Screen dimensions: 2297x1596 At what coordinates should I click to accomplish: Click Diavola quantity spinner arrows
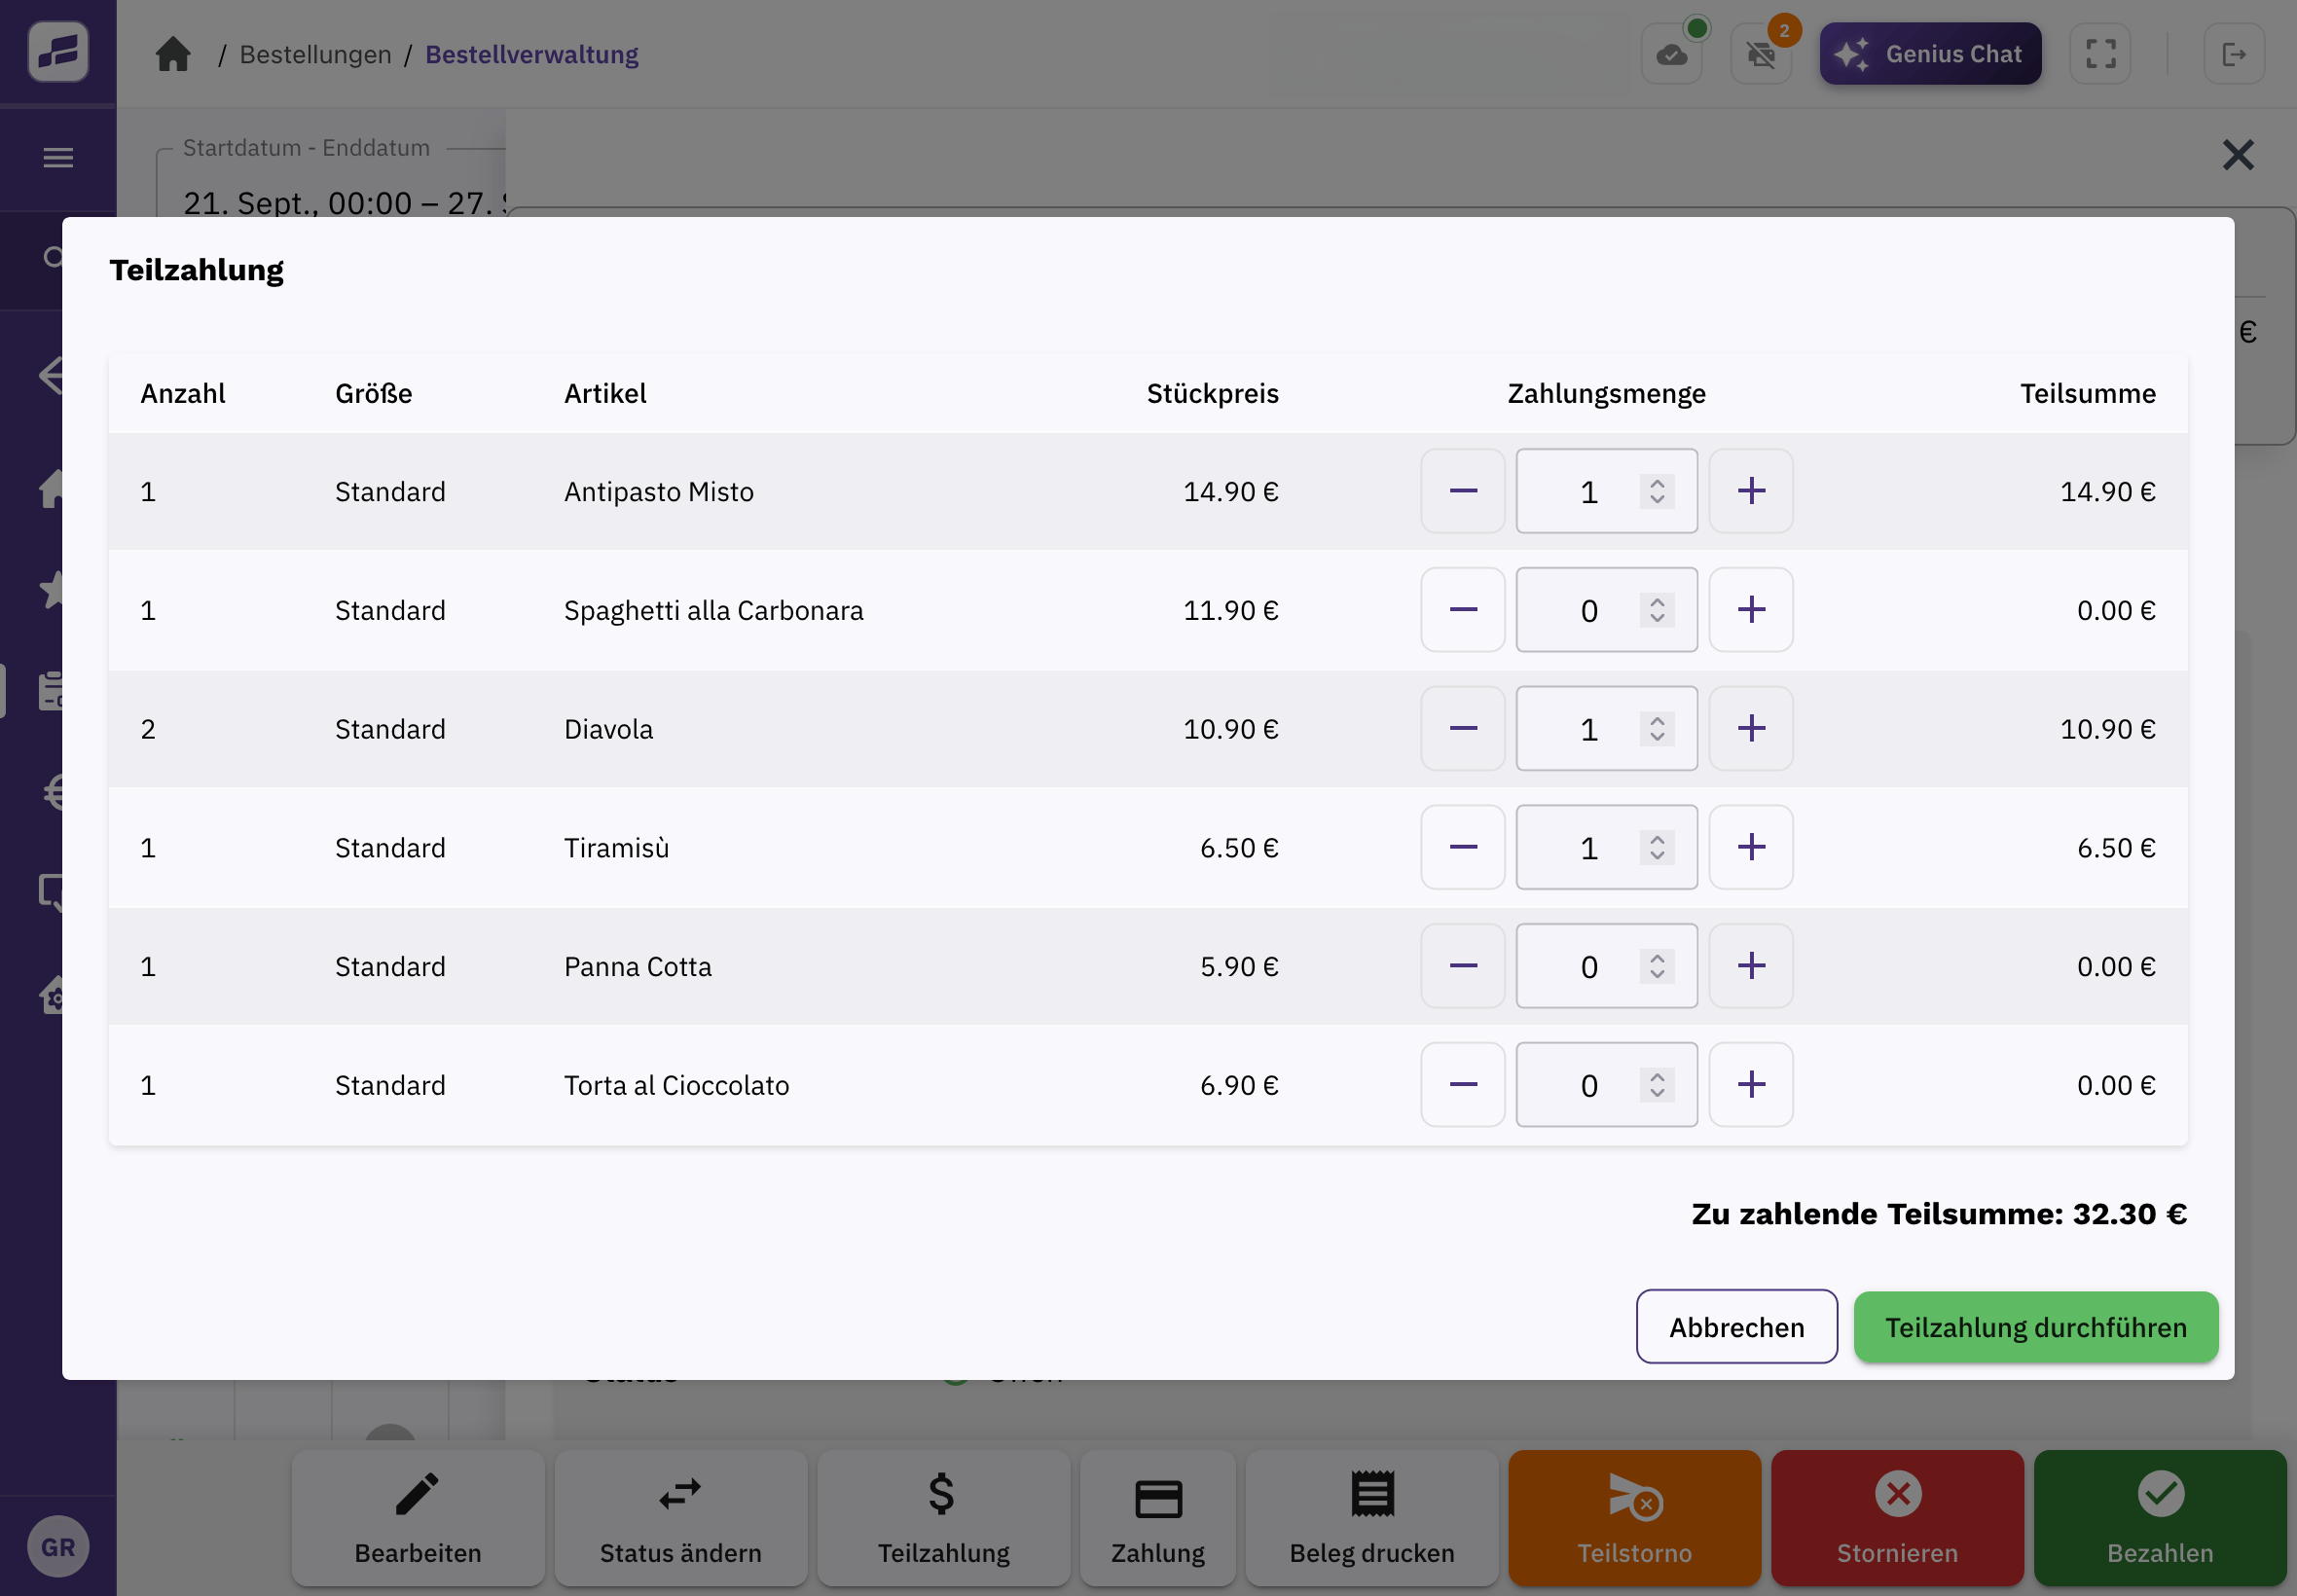click(x=1657, y=729)
